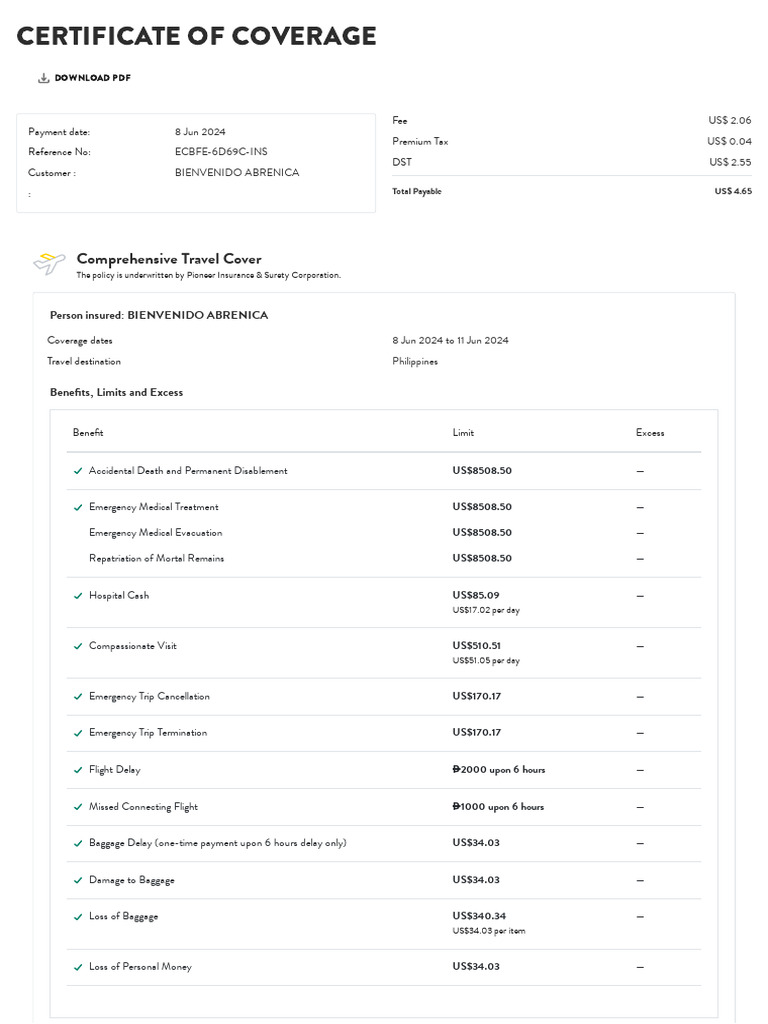Click checkmark beside Accidental Death and Permanent Disablement
768x1024 pixels.
click(78, 471)
